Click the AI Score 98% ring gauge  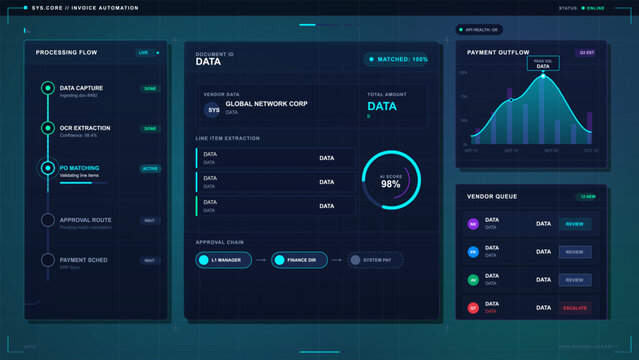click(391, 180)
